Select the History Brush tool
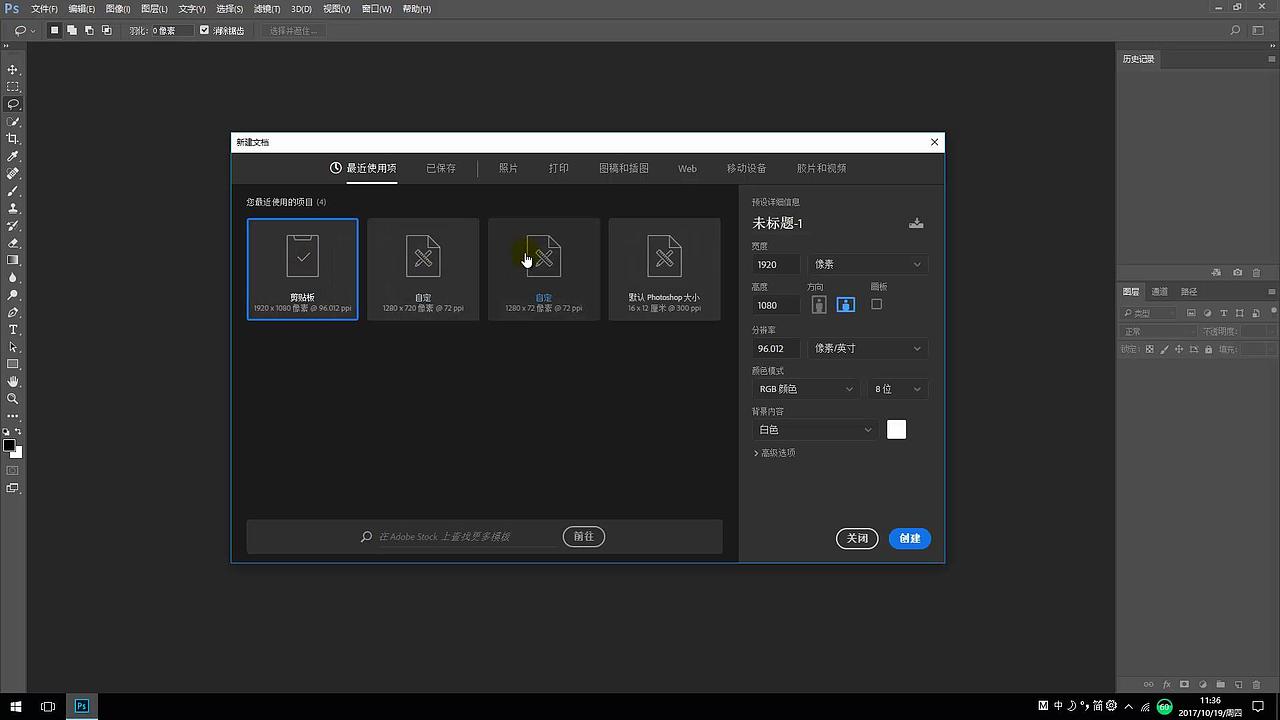Viewport: 1280px width, 720px height. click(x=13, y=226)
